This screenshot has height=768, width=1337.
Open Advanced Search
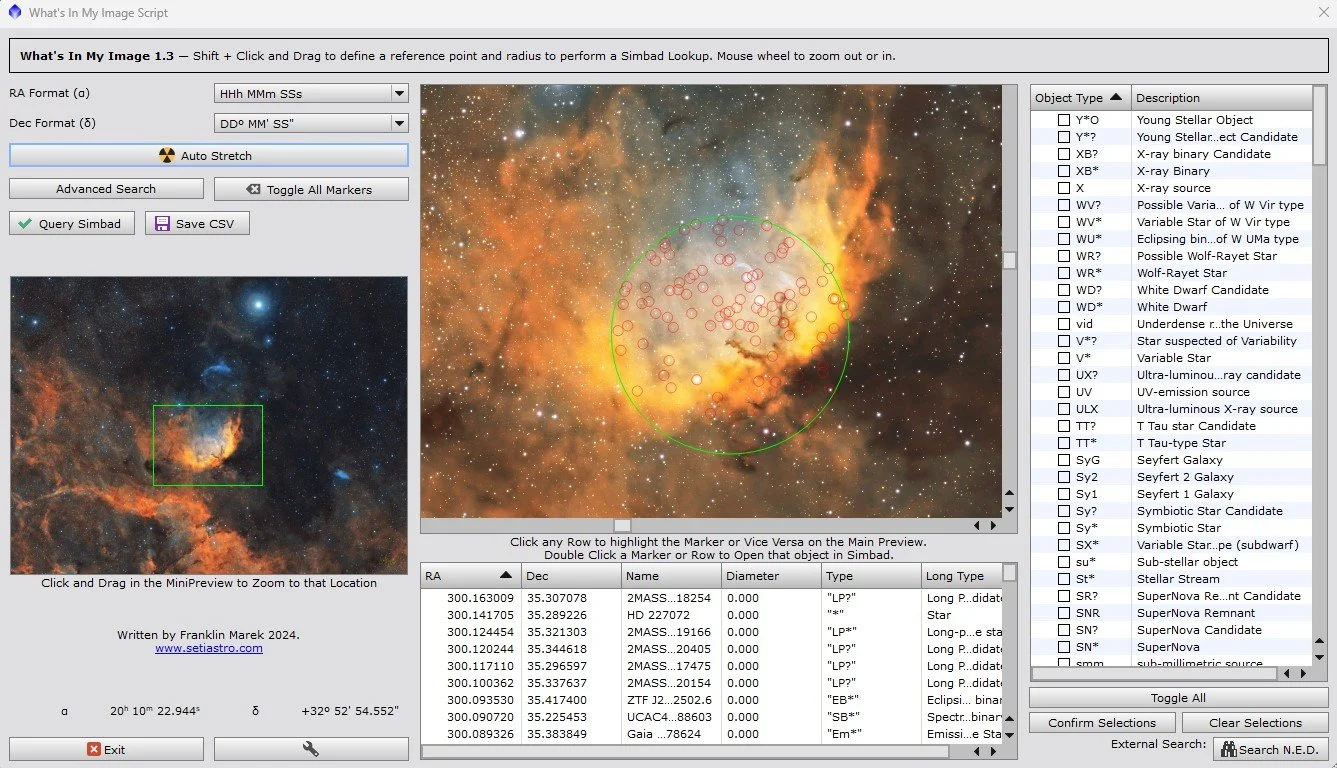click(106, 188)
